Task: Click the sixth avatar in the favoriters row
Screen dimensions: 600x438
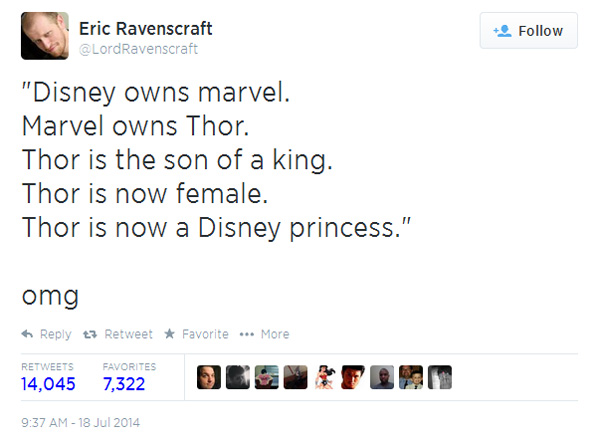Action: tap(354, 377)
